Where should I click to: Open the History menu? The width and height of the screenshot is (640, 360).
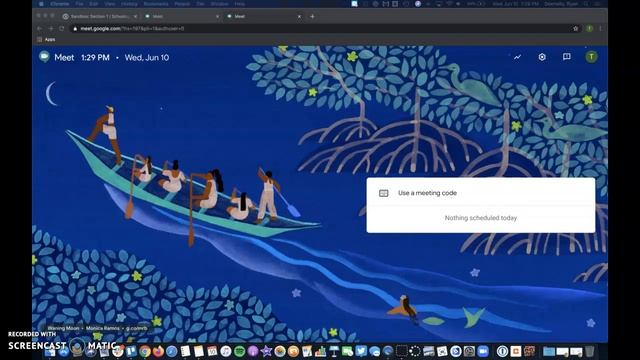pyautogui.click(x=129, y=4)
